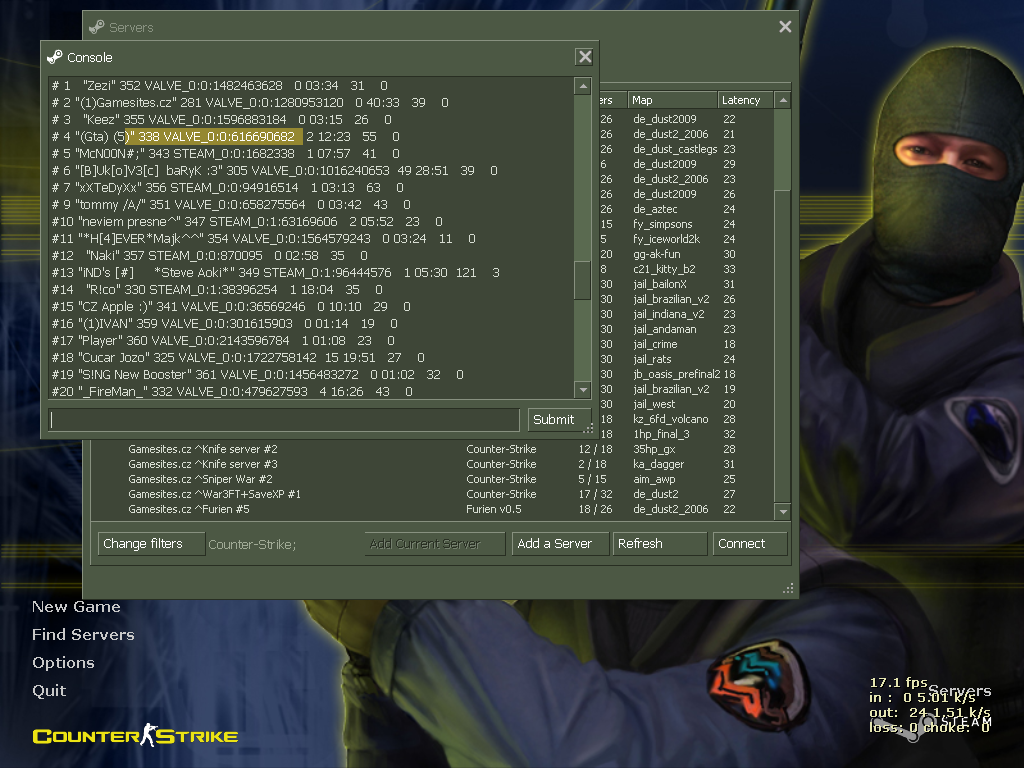Select the kz_6fd_volcano map row
This screenshot has width=1024, height=768.
(687, 419)
